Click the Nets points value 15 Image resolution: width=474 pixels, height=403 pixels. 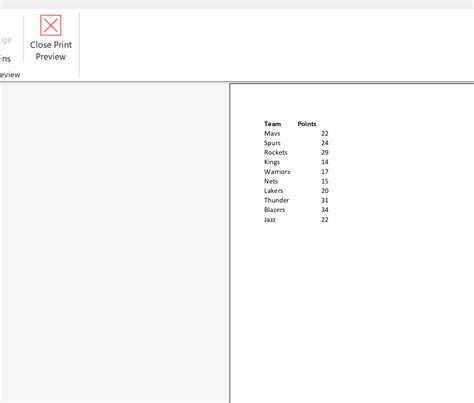(x=325, y=181)
